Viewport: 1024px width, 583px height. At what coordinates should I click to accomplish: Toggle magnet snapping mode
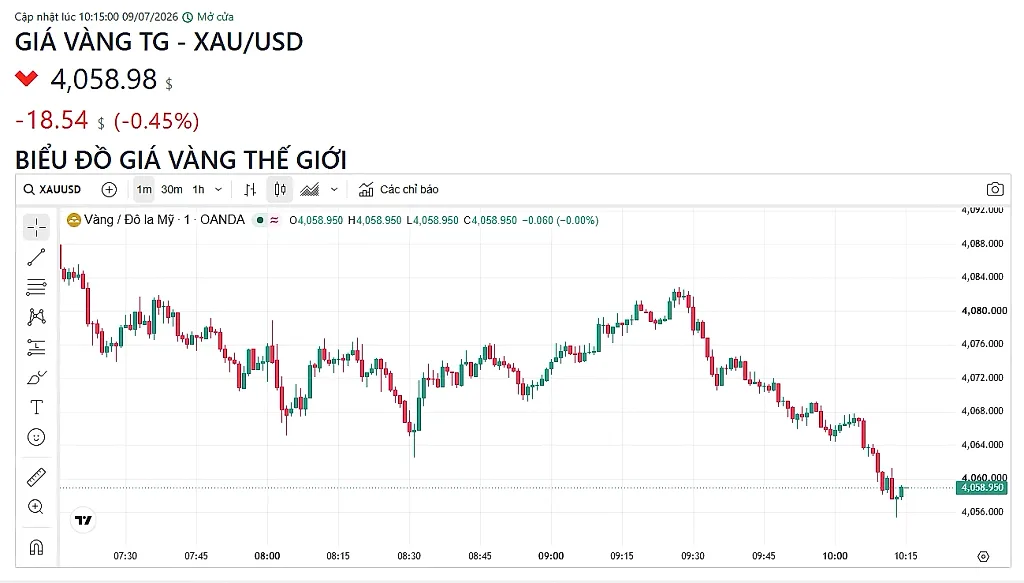(37, 547)
